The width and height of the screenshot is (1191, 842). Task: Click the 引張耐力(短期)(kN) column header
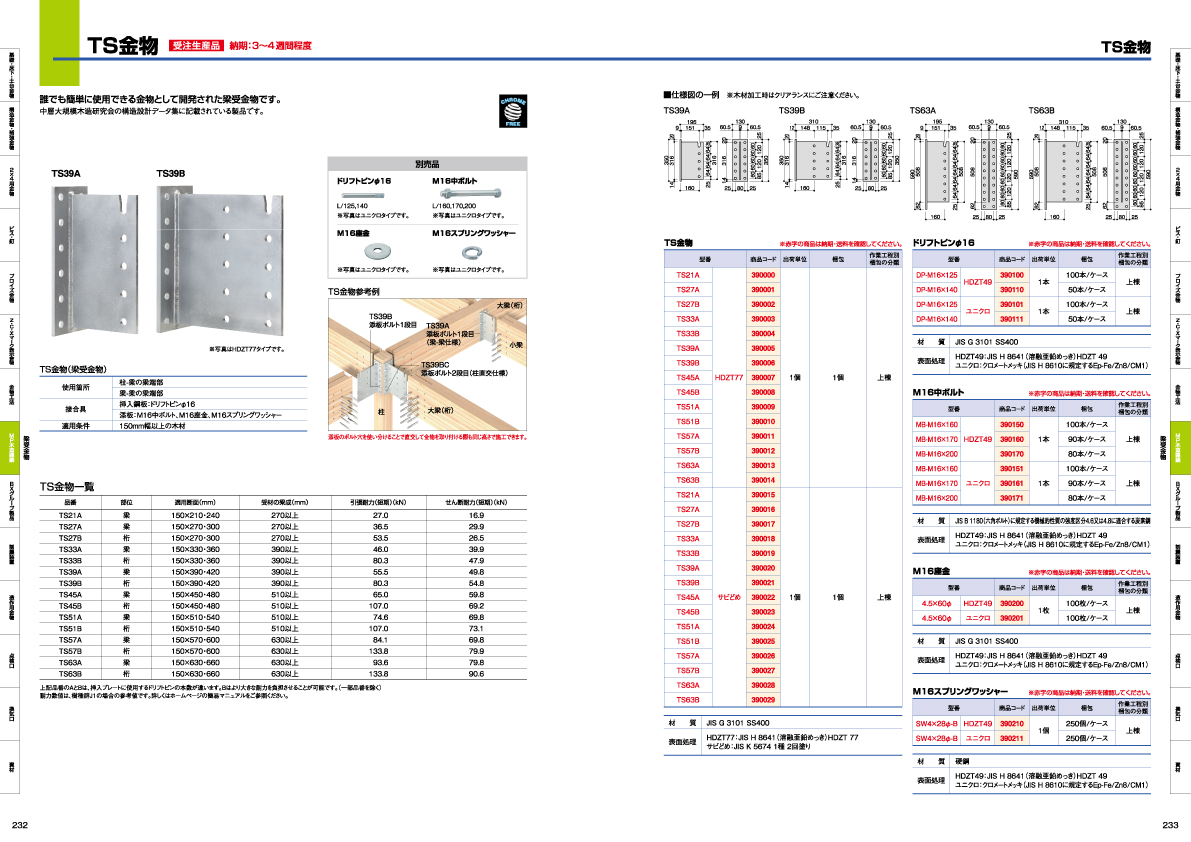pos(378,502)
